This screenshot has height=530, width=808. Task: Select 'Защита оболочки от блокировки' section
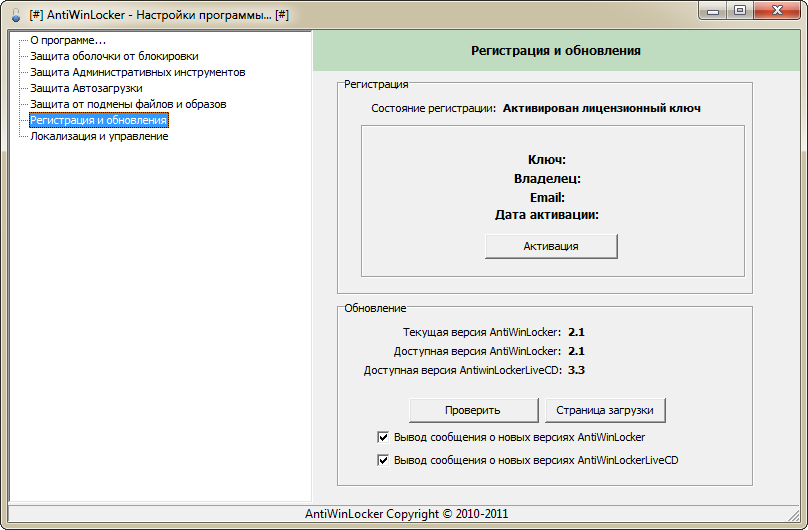(114, 56)
